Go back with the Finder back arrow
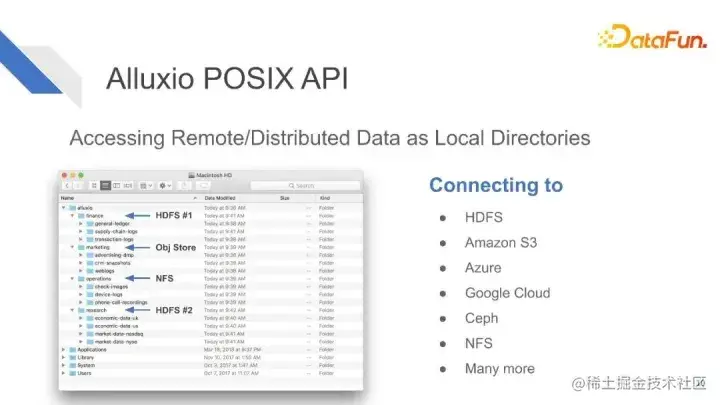The image size is (720, 405). (x=67, y=186)
